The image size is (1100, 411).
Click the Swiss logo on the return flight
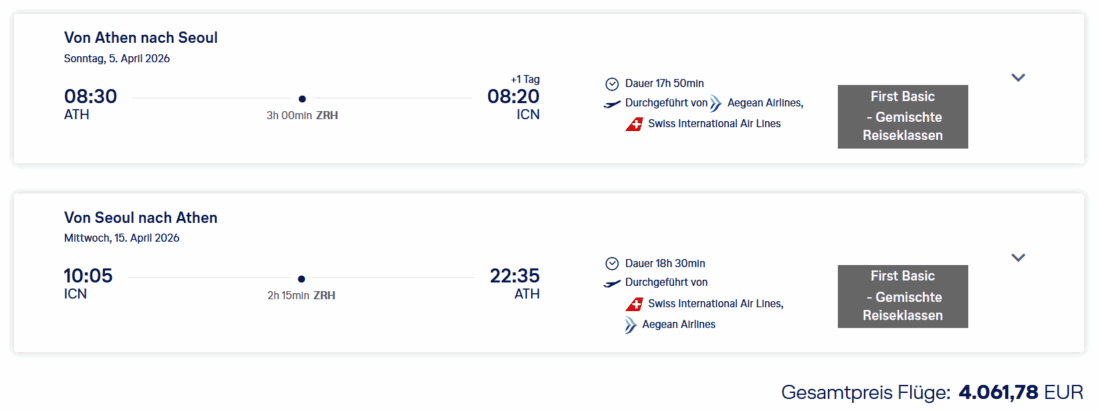tap(633, 304)
